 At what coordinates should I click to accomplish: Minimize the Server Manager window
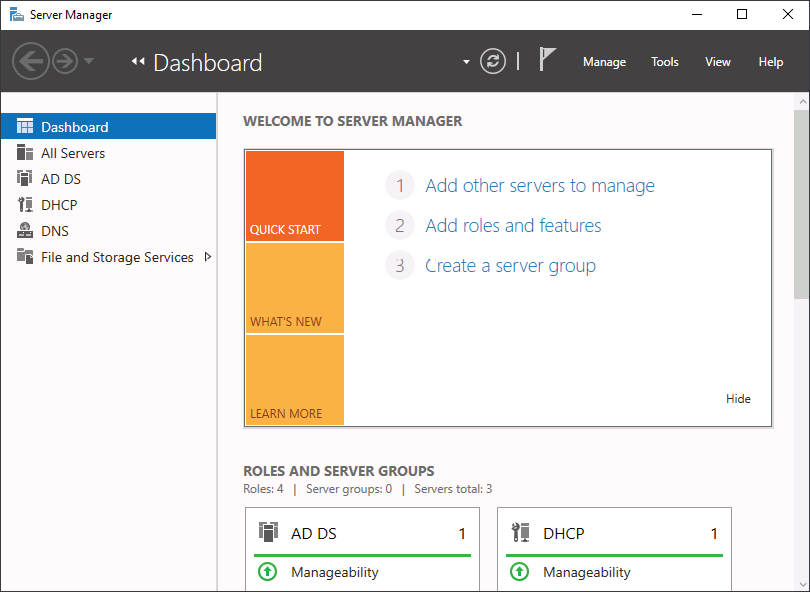point(697,14)
